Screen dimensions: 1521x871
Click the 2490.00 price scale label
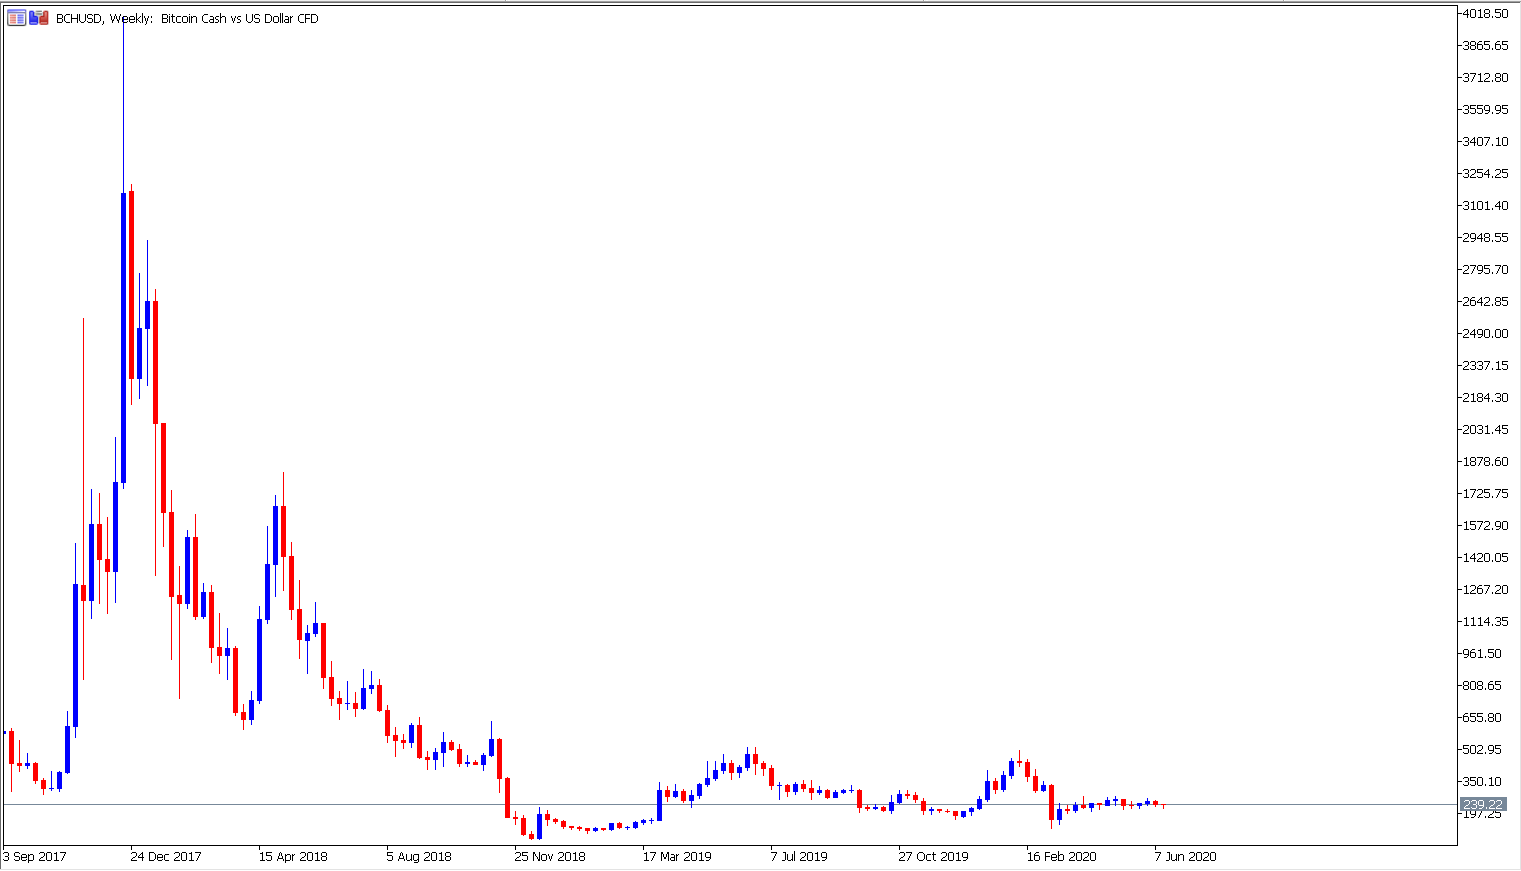[x=1484, y=334]
